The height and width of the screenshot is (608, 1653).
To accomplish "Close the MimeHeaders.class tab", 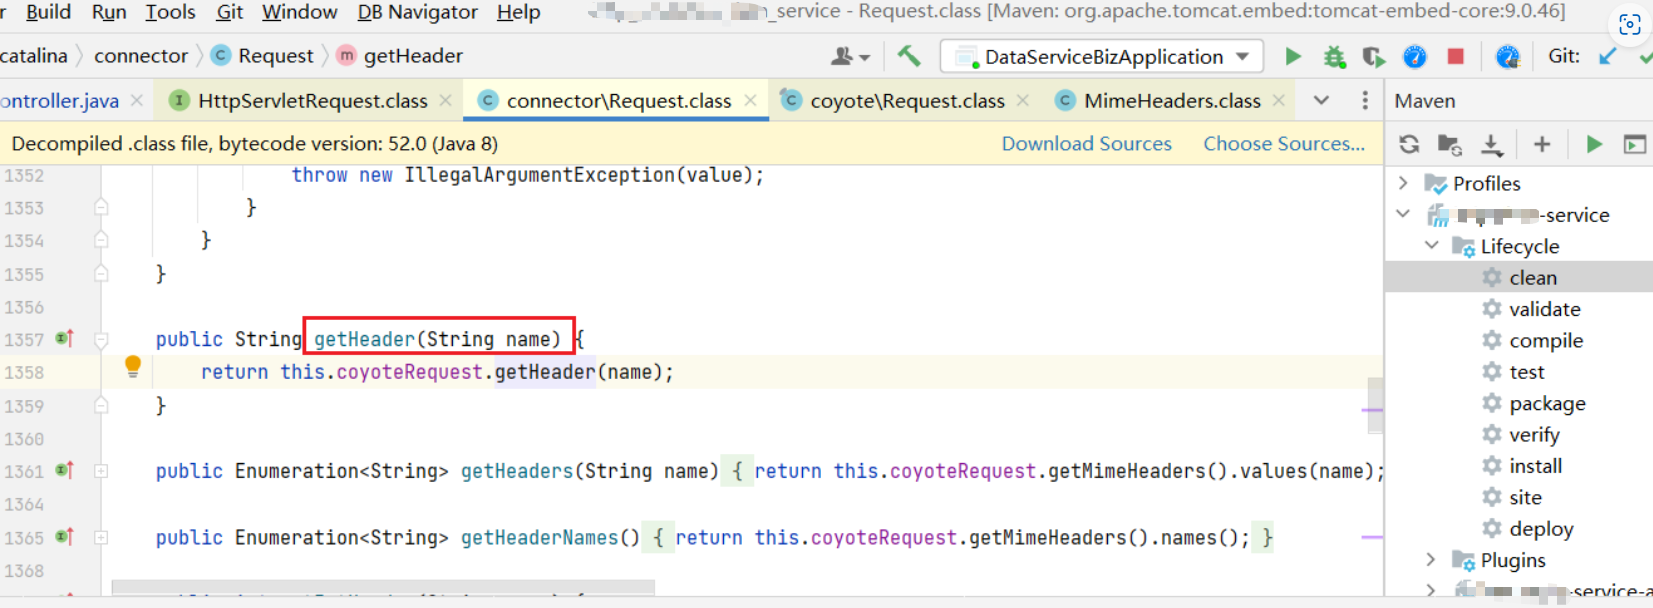I will tap(1278, 100).
